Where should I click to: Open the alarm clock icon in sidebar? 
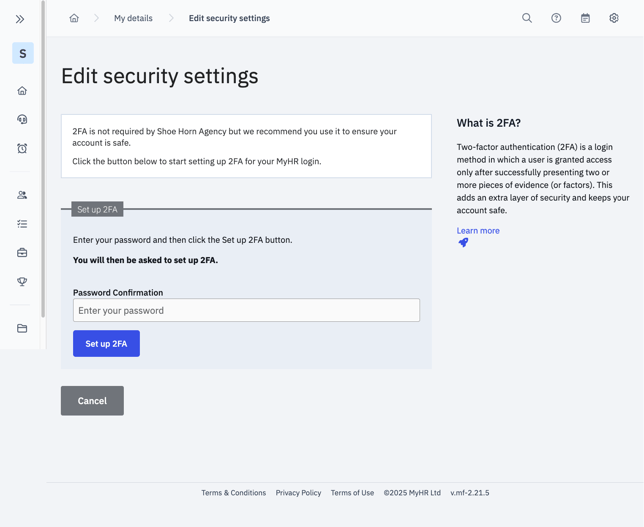(22, 148)
